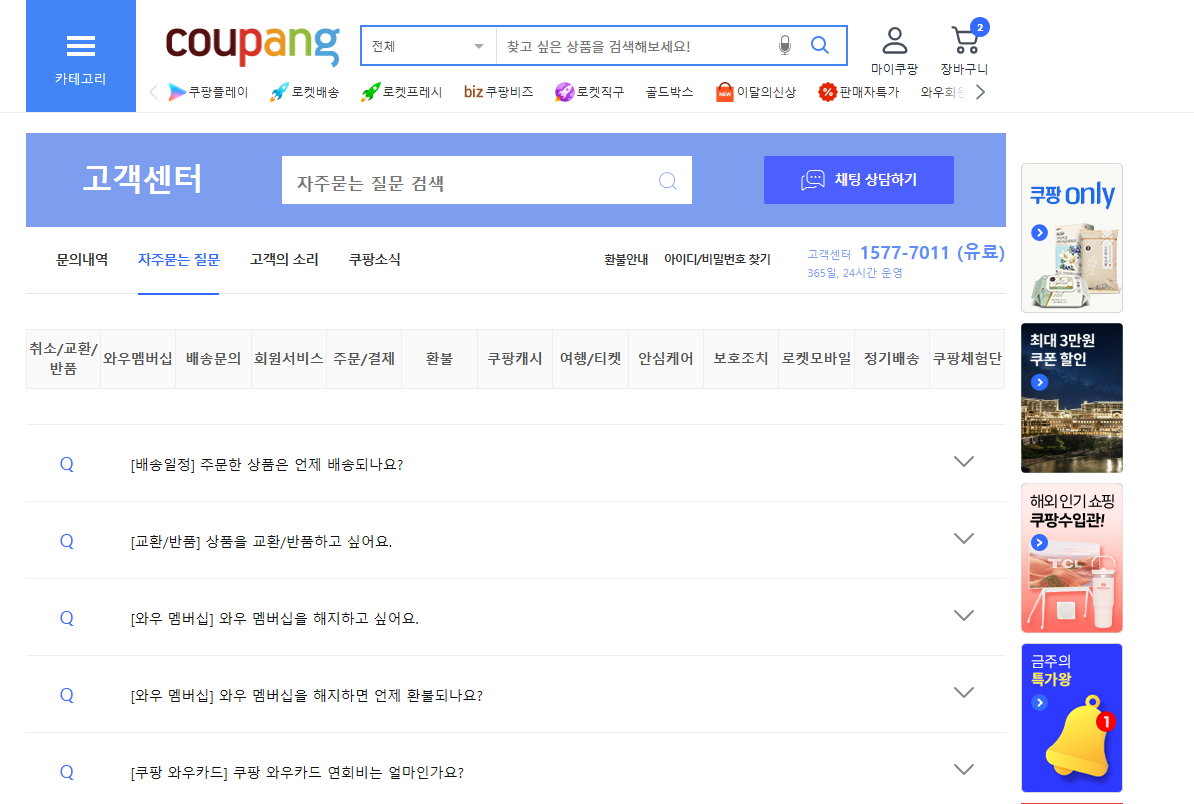Select 주문/결제 FAQ category

[x=364, y=359]
